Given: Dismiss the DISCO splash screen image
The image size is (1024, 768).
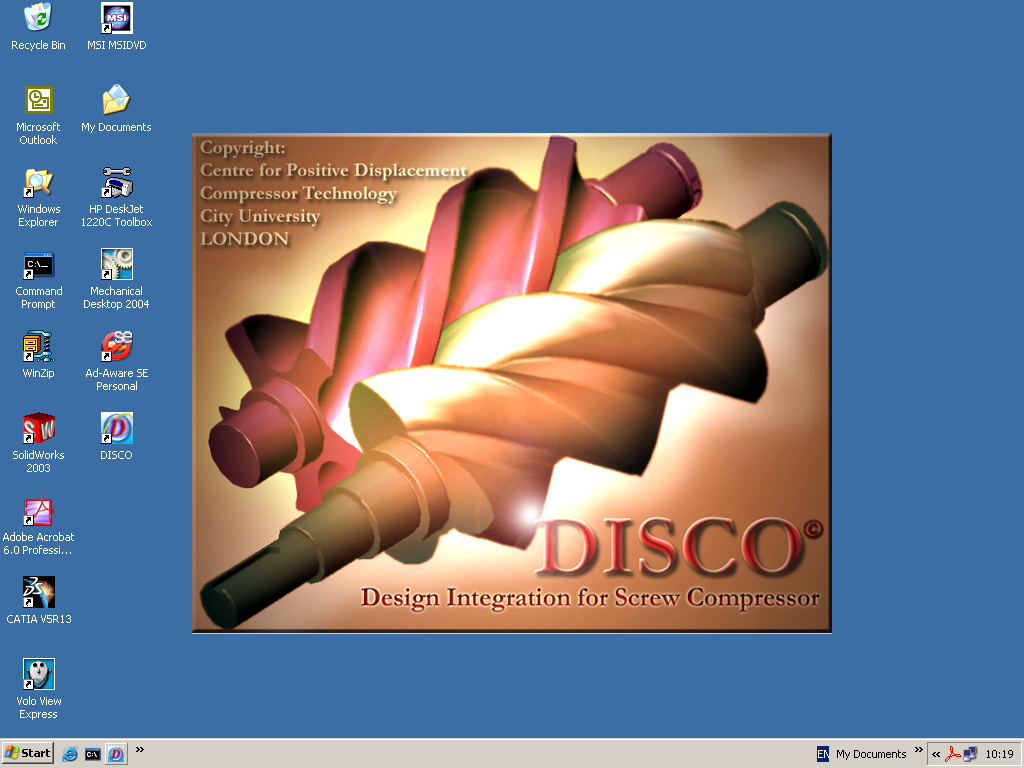Looking at the screenshot, I should (x=512, y=383).
